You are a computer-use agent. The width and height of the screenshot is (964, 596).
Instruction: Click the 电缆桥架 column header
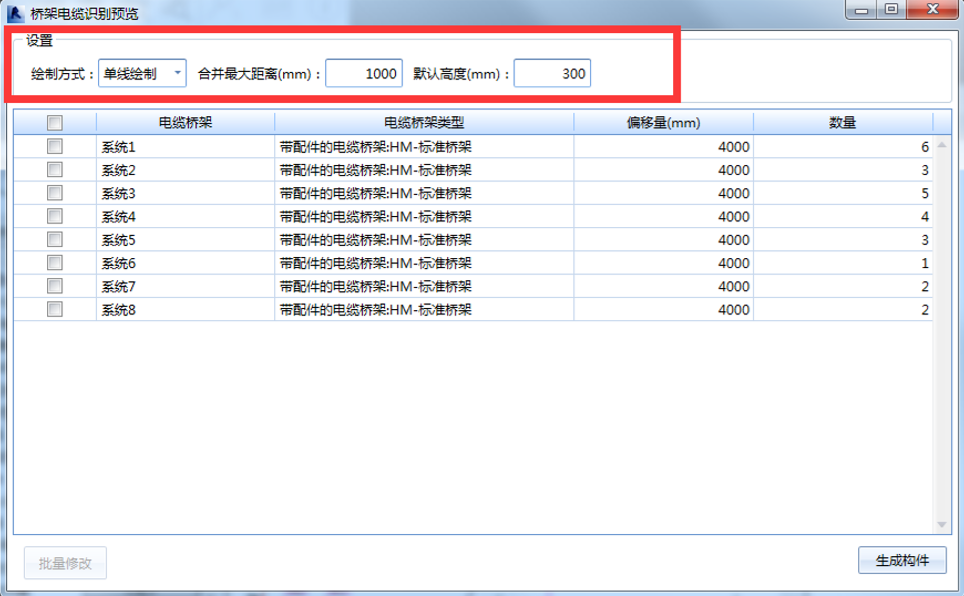(x=185, y=123)
